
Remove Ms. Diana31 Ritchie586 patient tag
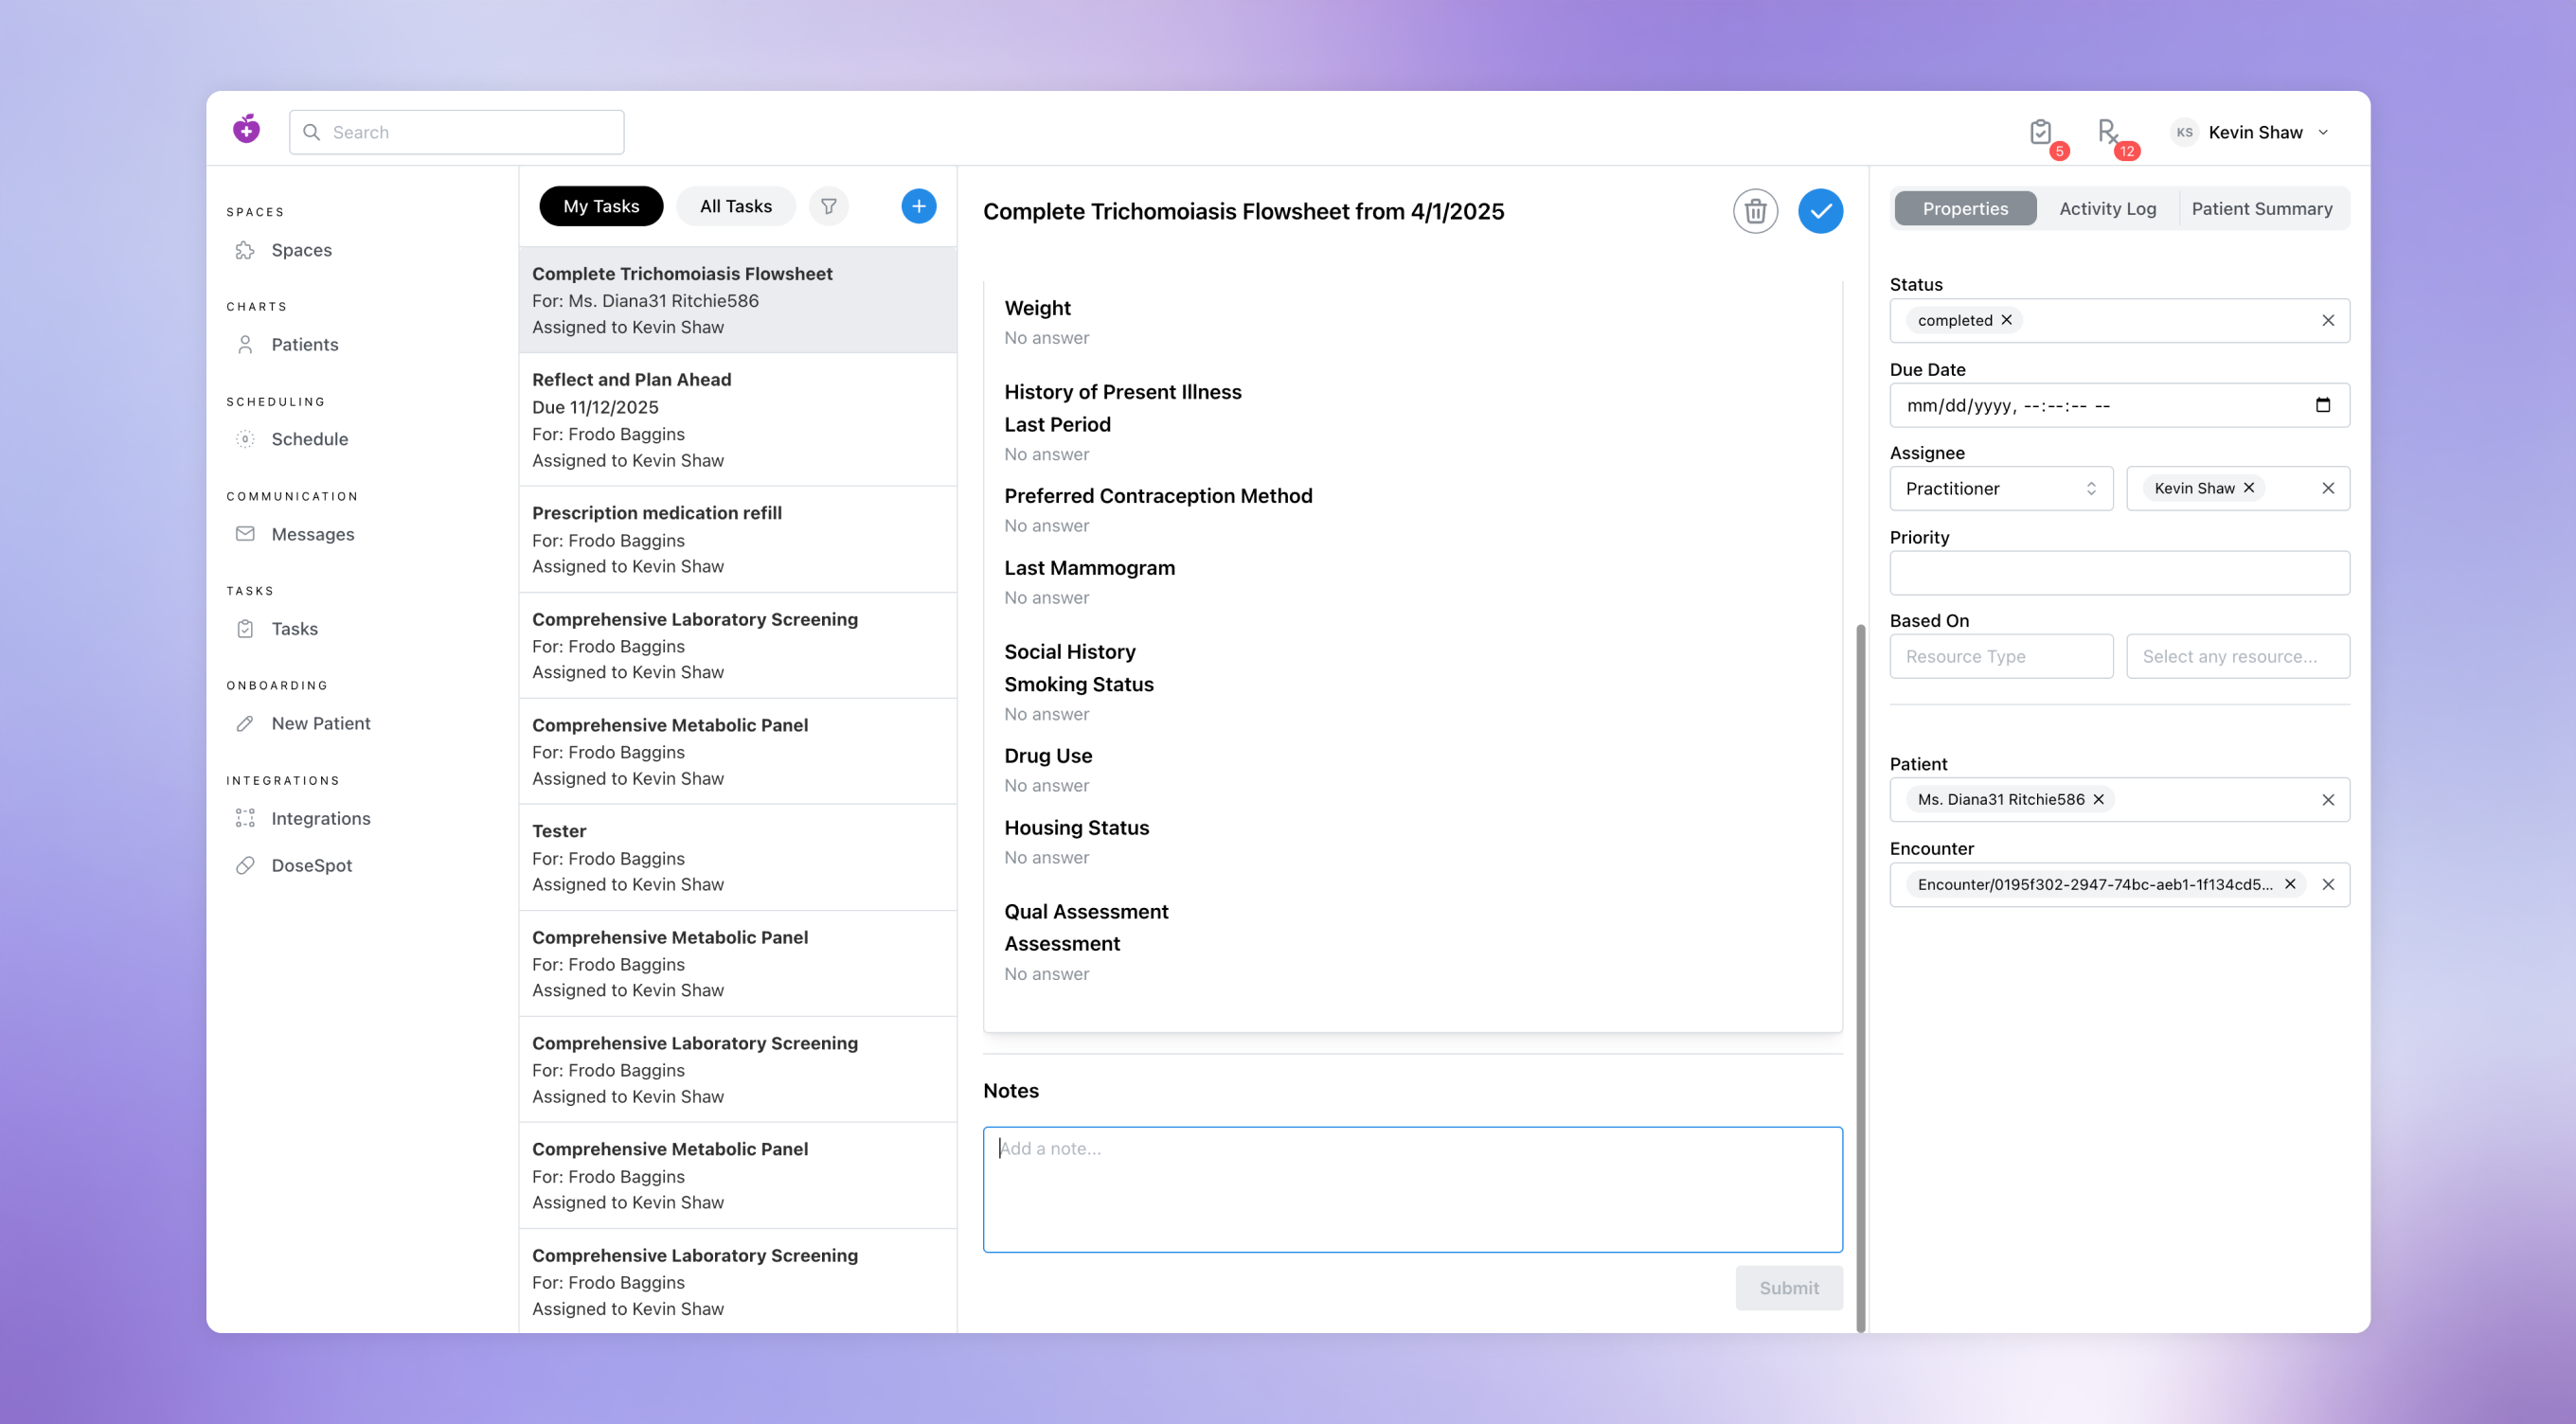2099,799
